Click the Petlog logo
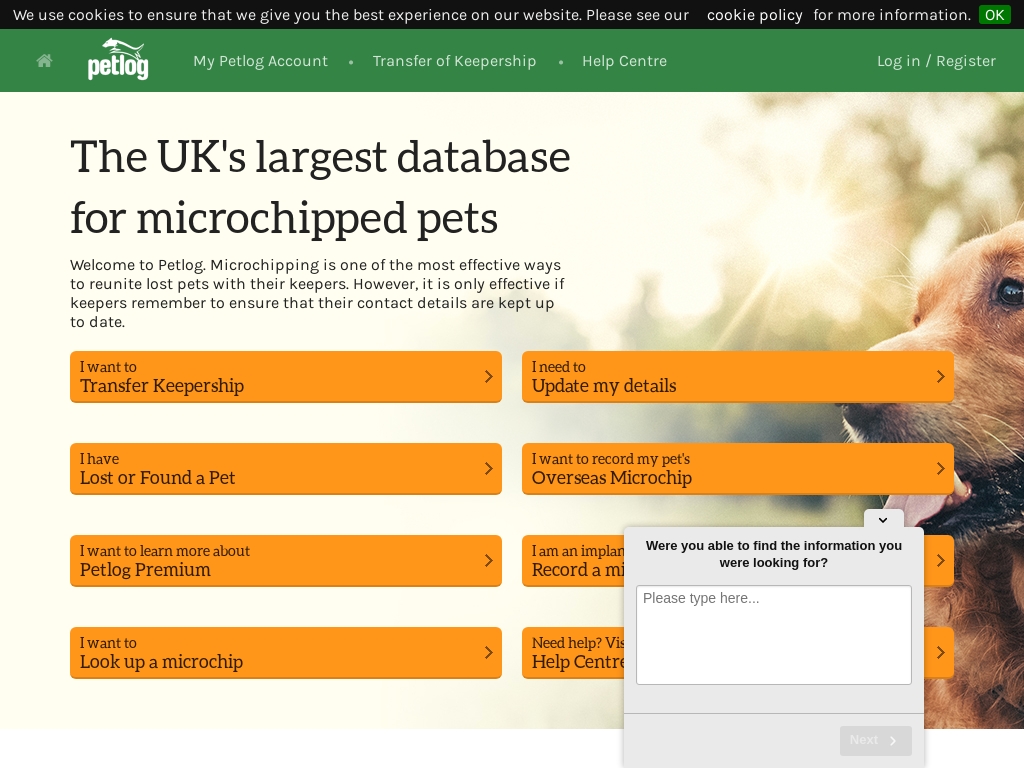Image resolution: width=1024 pixels, height=768 pixels. [x=118, y=59]
